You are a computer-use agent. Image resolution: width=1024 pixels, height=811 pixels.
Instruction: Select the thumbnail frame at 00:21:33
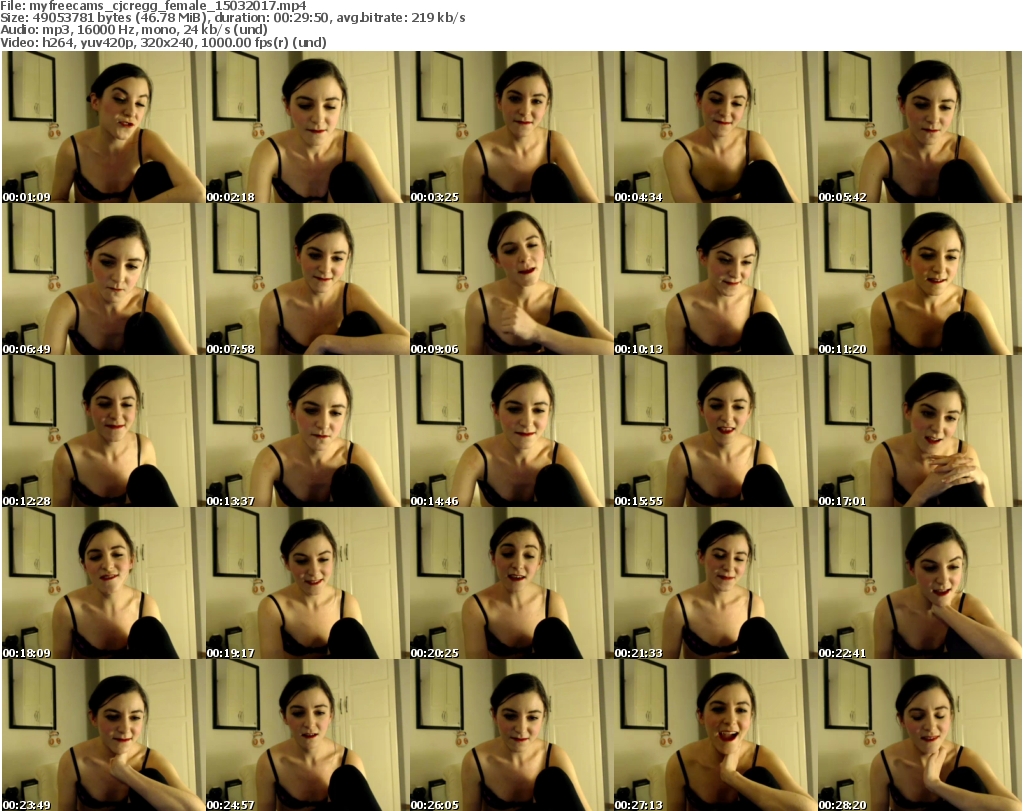point(715,583)
